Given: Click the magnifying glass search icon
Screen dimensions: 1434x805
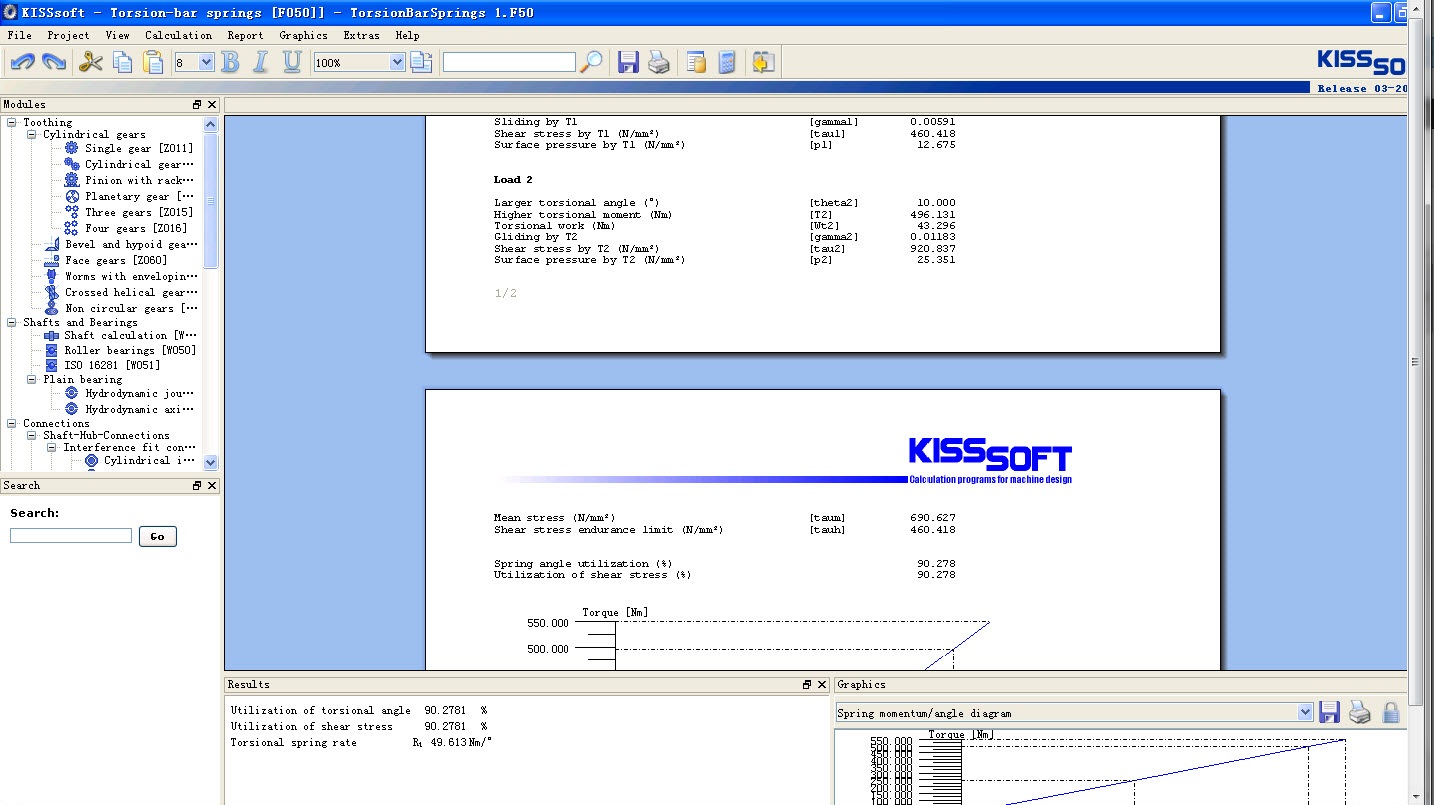Looking at the screenshot, I should pyautogui.click(x=592, y=62).
